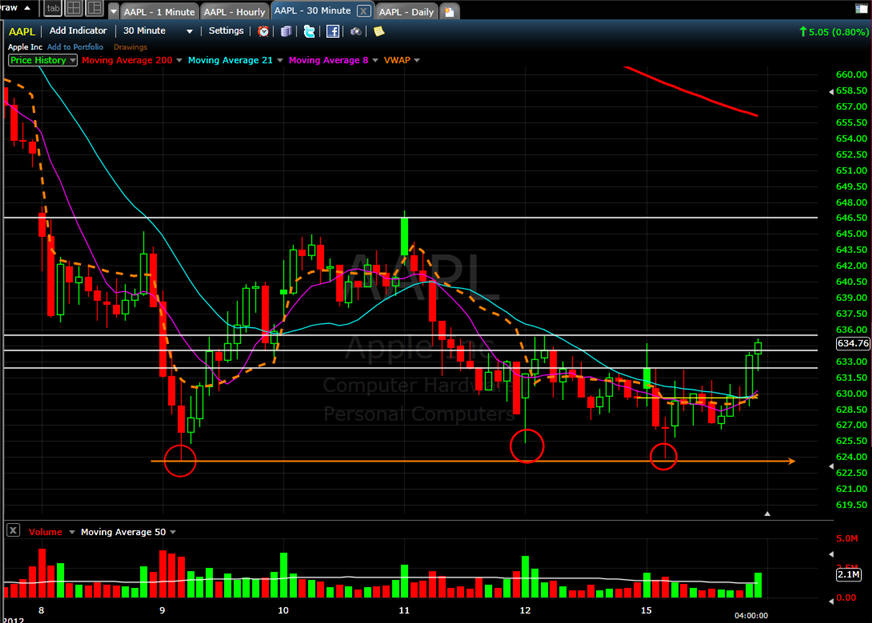The height and width of the screenshot is (623, 872).
Task: Switch to the AAPL - Hourly tab
Action: coord(234,12)
